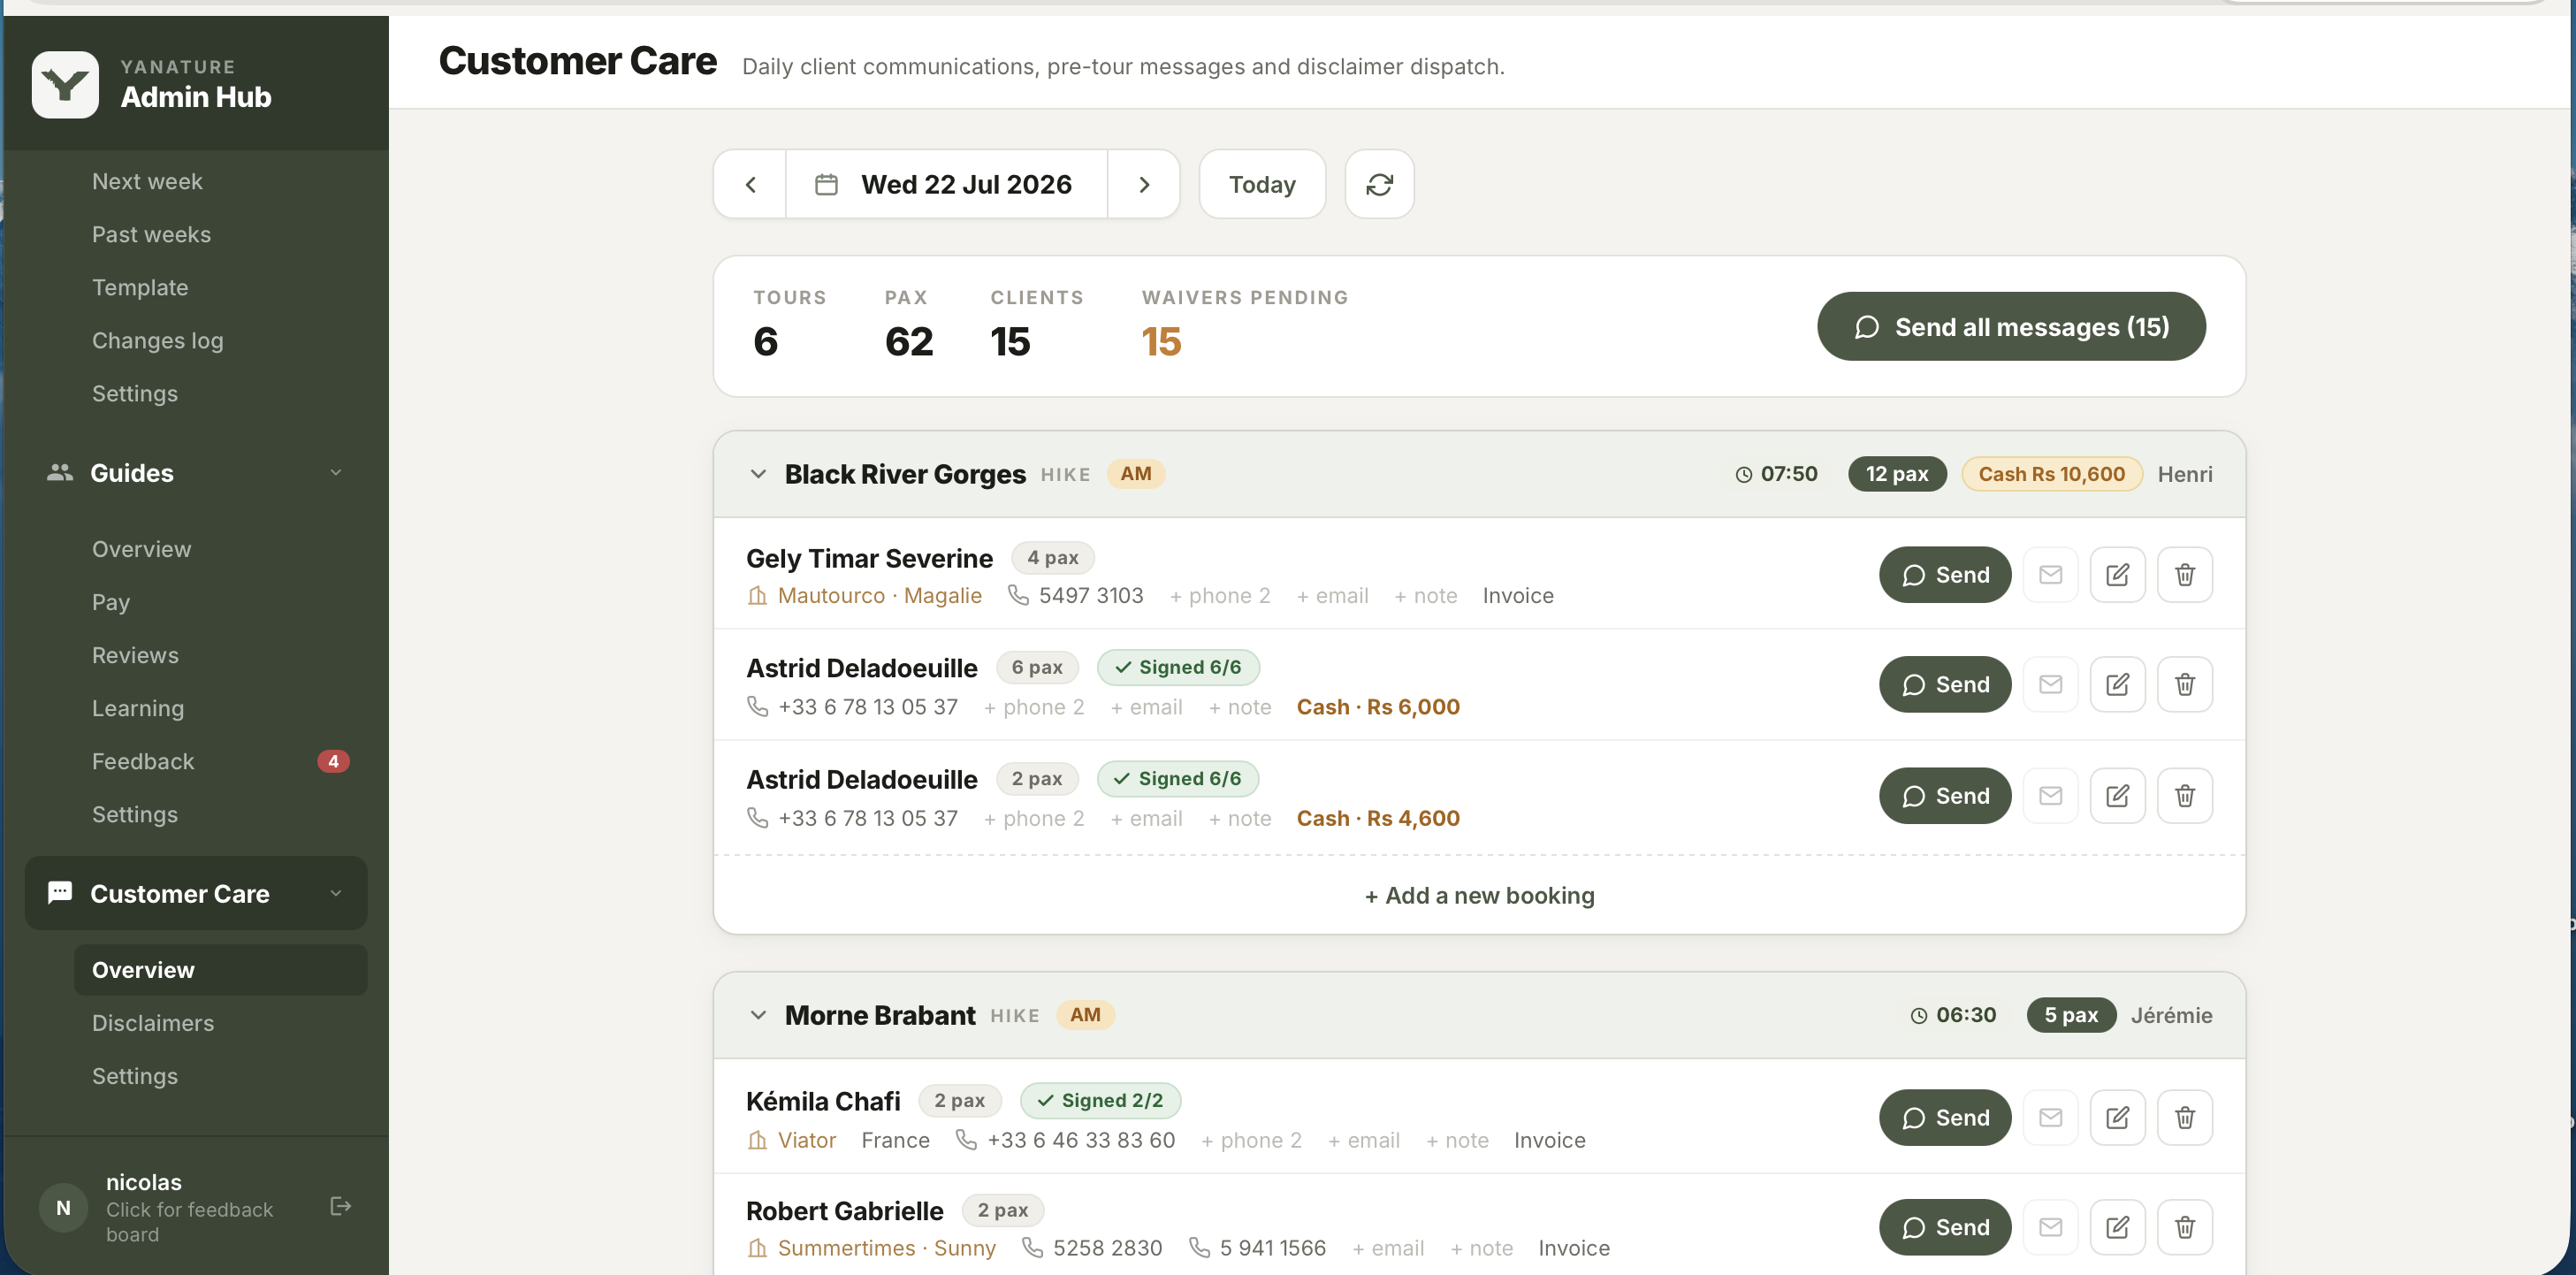Open Changes log in sidebar
The image size is (2576, 1275).
tap(157, 340)
